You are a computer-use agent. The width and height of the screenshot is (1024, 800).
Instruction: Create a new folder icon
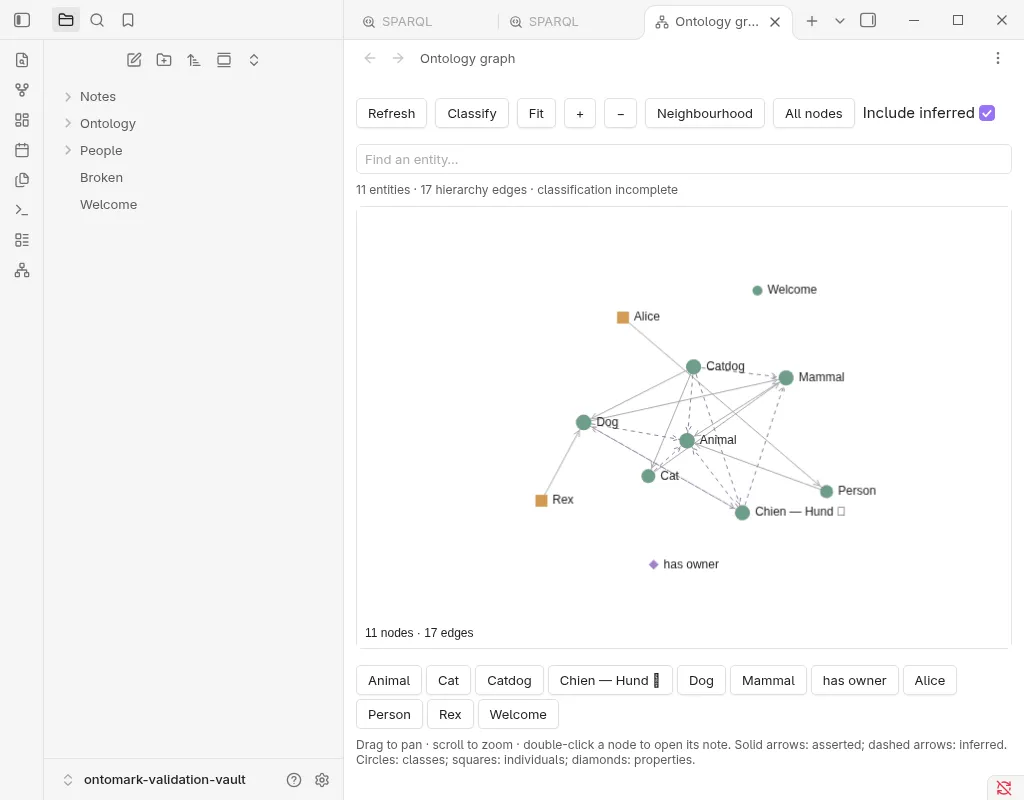pyautogui.click(x=164, y=60)
